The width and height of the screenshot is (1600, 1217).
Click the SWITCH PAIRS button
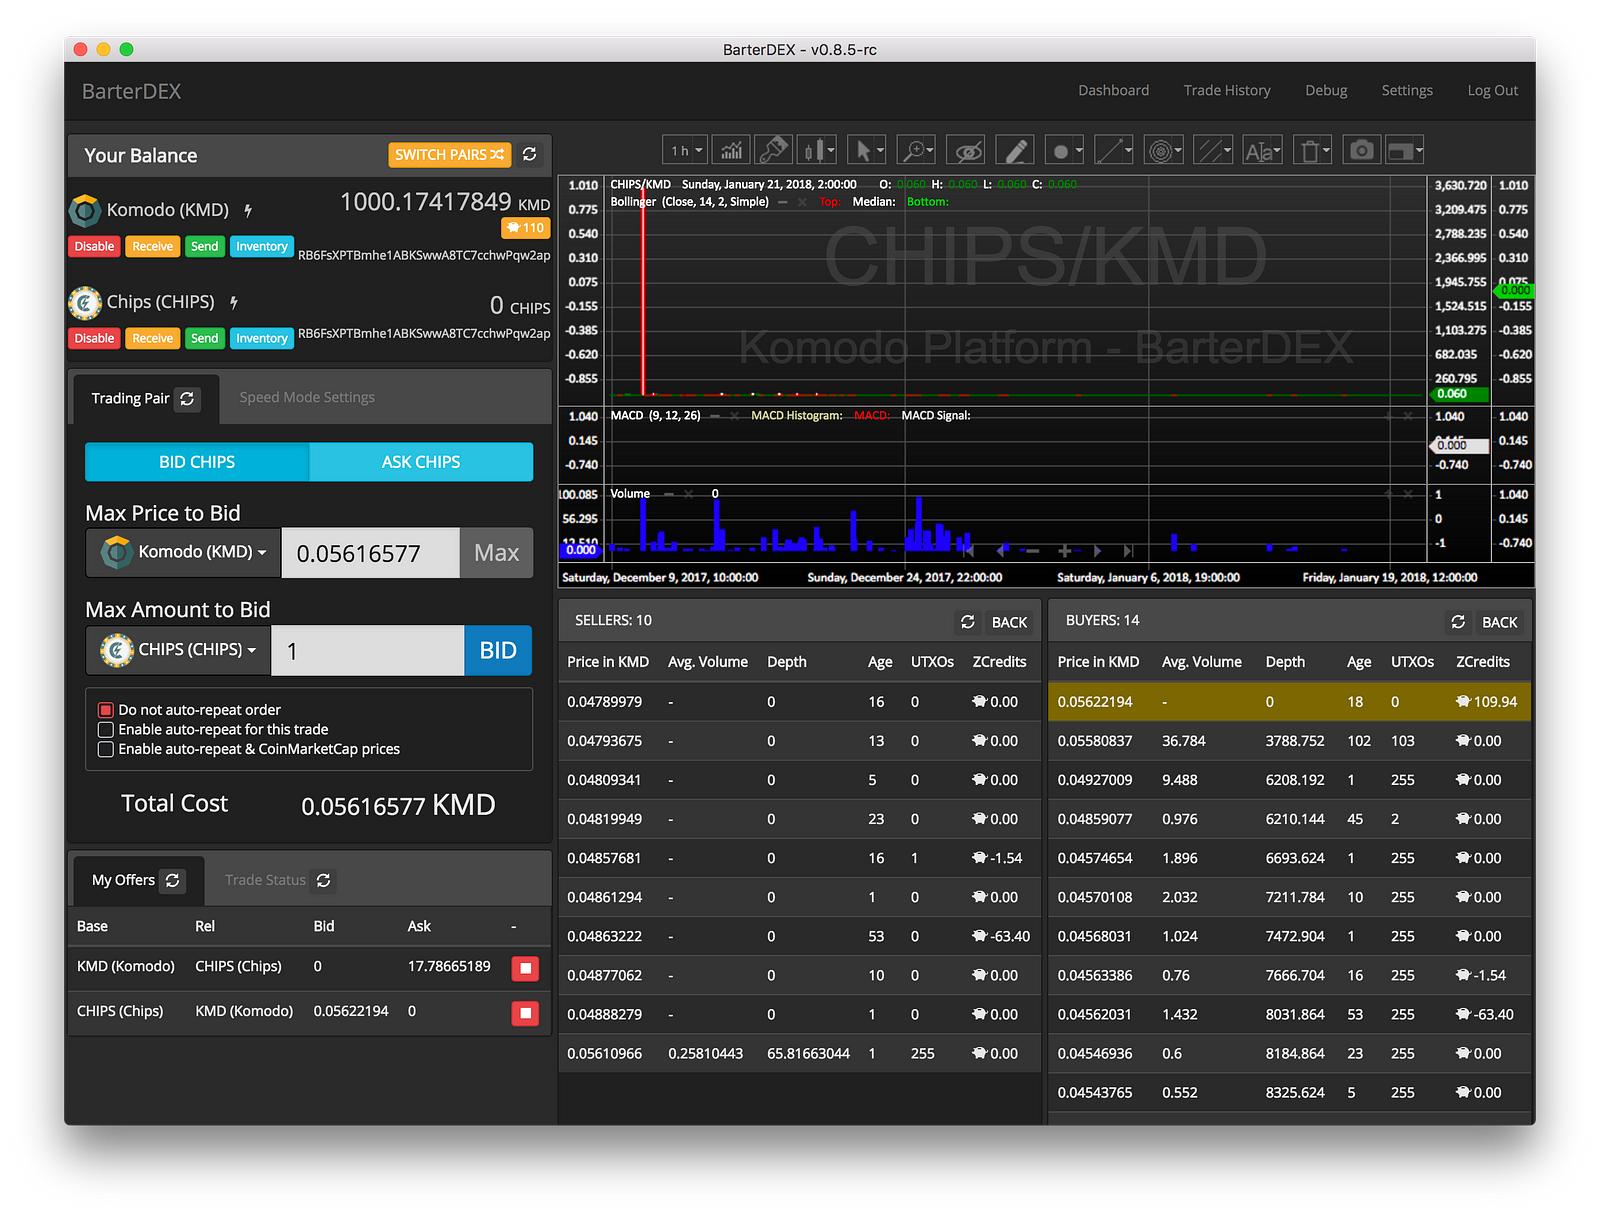coord(450,154)
